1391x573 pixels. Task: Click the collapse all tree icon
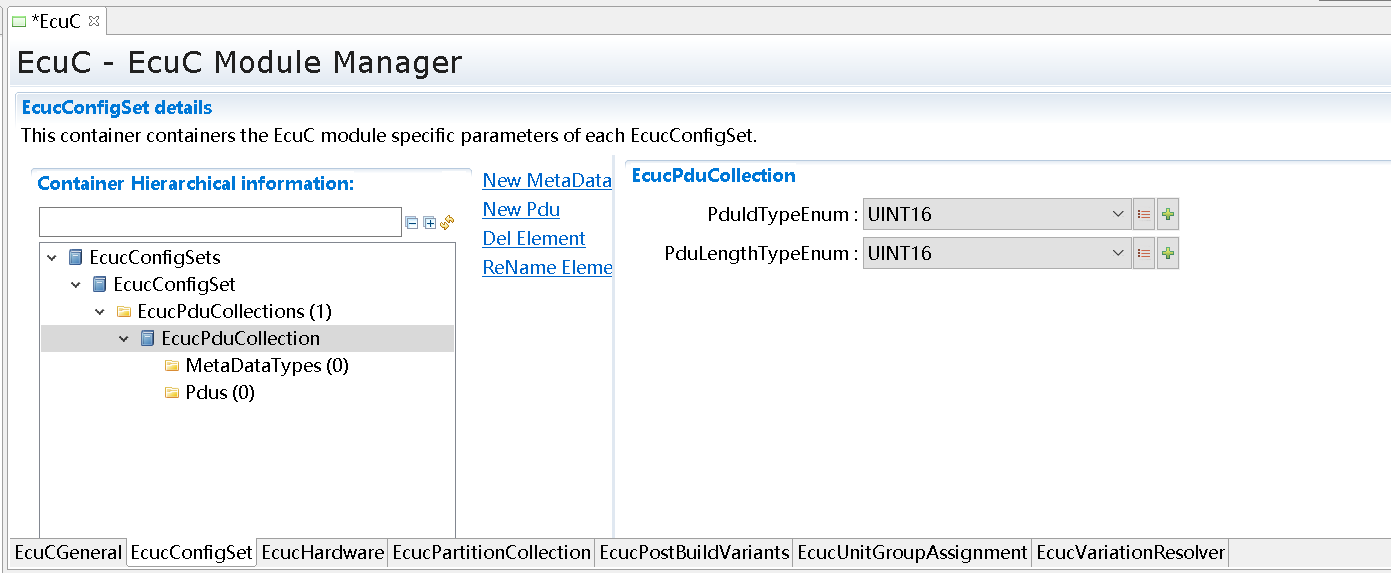coord(411,223)
